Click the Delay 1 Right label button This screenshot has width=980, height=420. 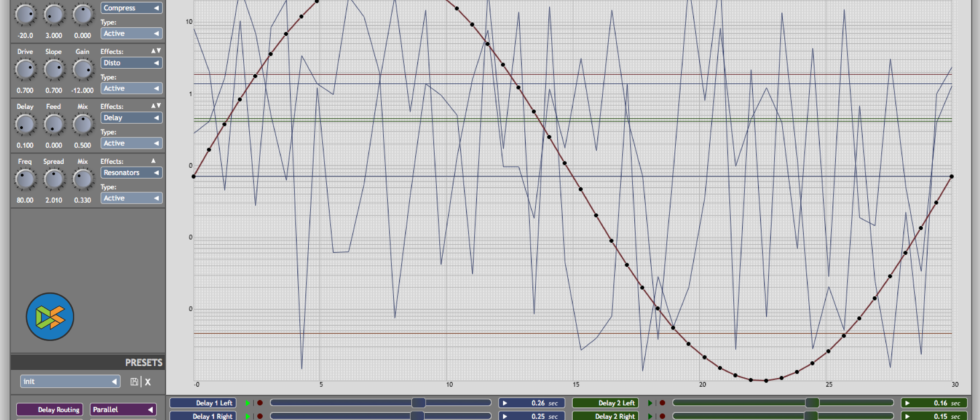pyautogui.click(x=203, y=416)
